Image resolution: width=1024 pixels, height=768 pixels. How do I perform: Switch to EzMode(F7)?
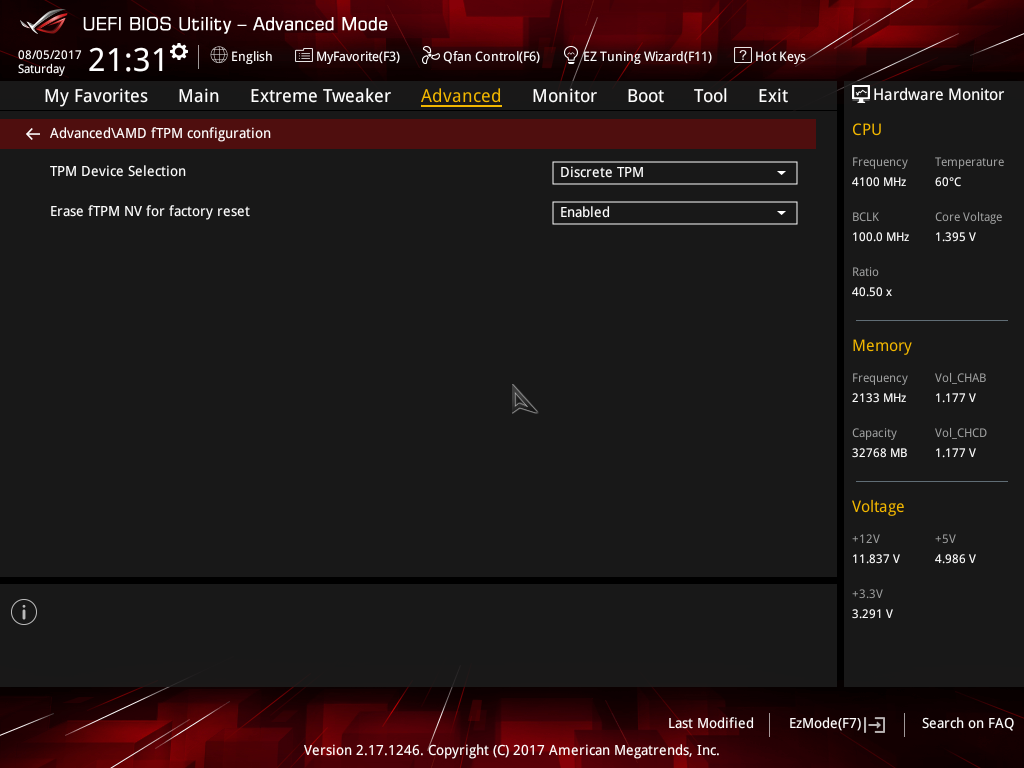pos(836,724)
